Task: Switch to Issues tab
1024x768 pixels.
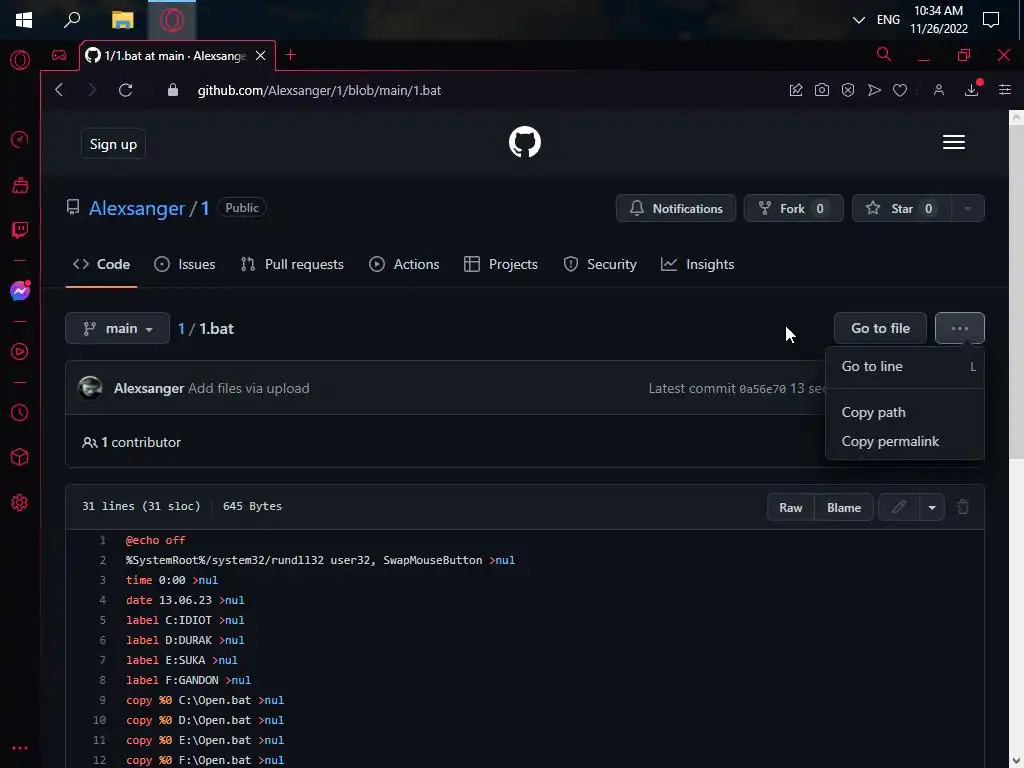Action: (185, 264)
